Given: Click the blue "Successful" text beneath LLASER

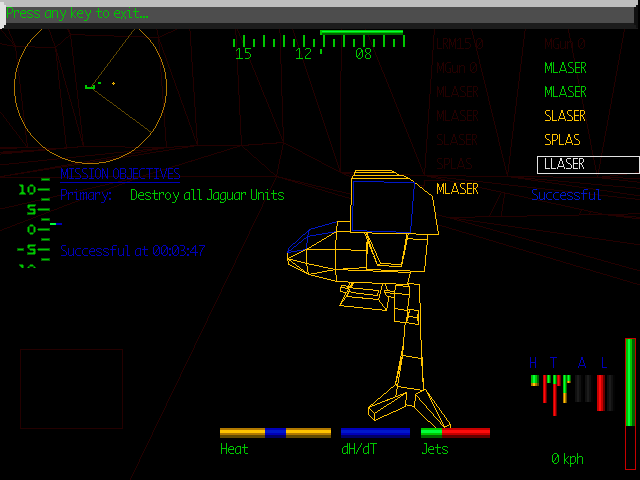Looking at the screenshot, I should click(x=566, y=195).
